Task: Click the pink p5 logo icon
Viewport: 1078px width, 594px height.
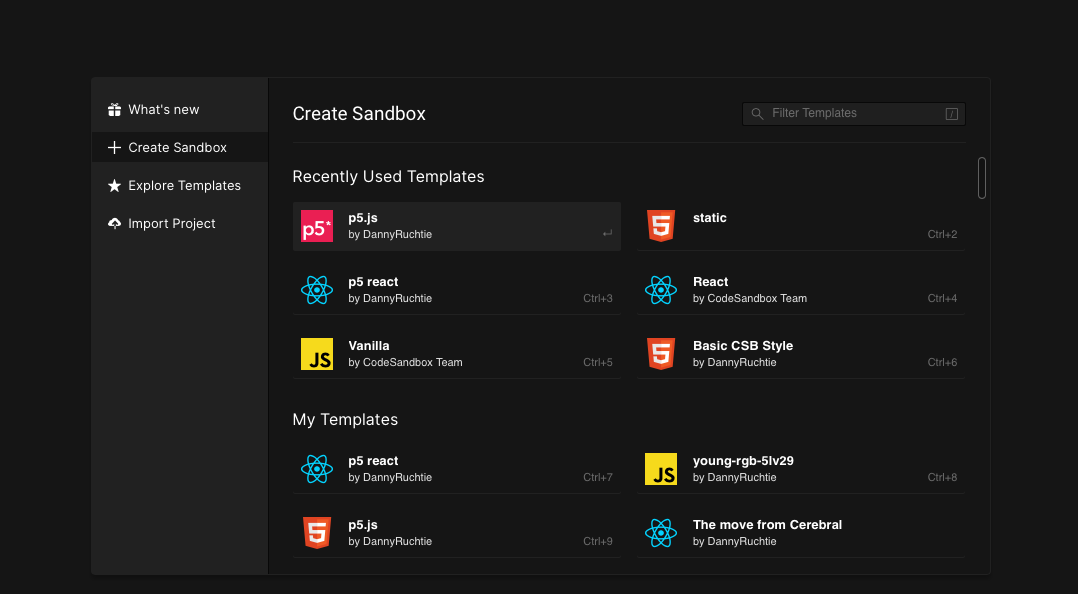Action: [x=317, y=226]
